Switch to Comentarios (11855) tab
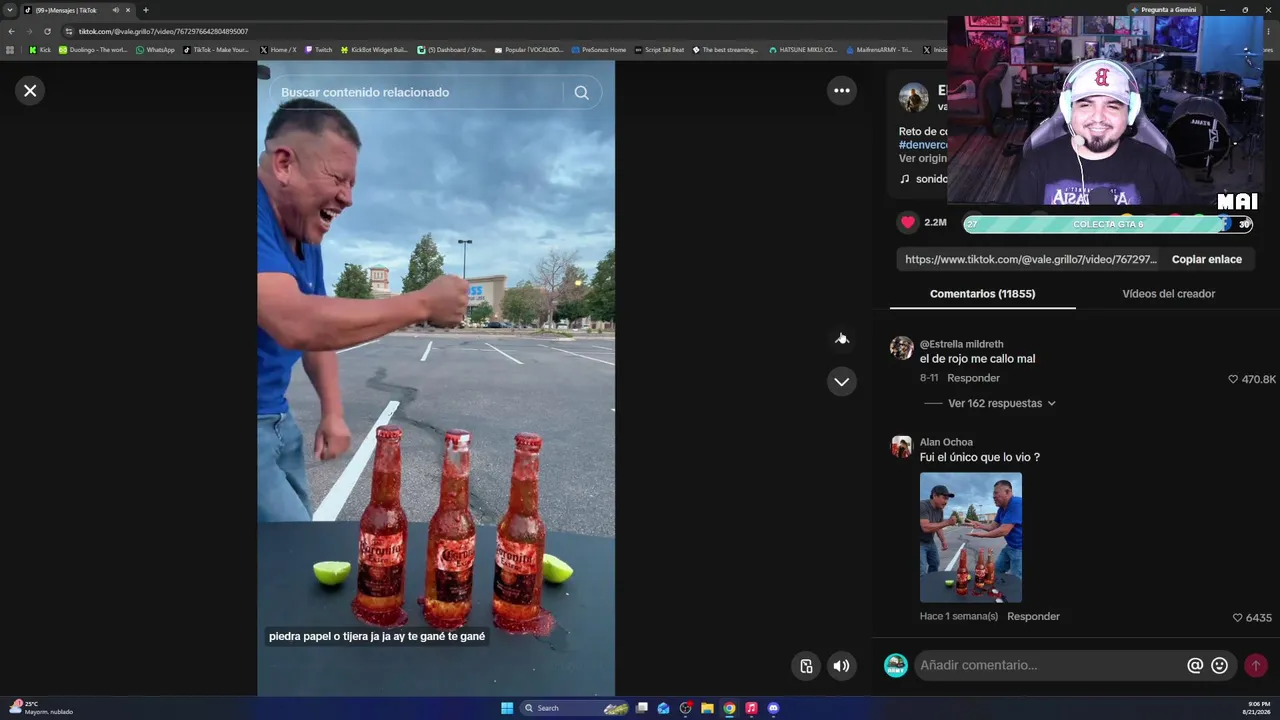The width and height of the screenshot is (1280, 720). click(x=982, y=294)
